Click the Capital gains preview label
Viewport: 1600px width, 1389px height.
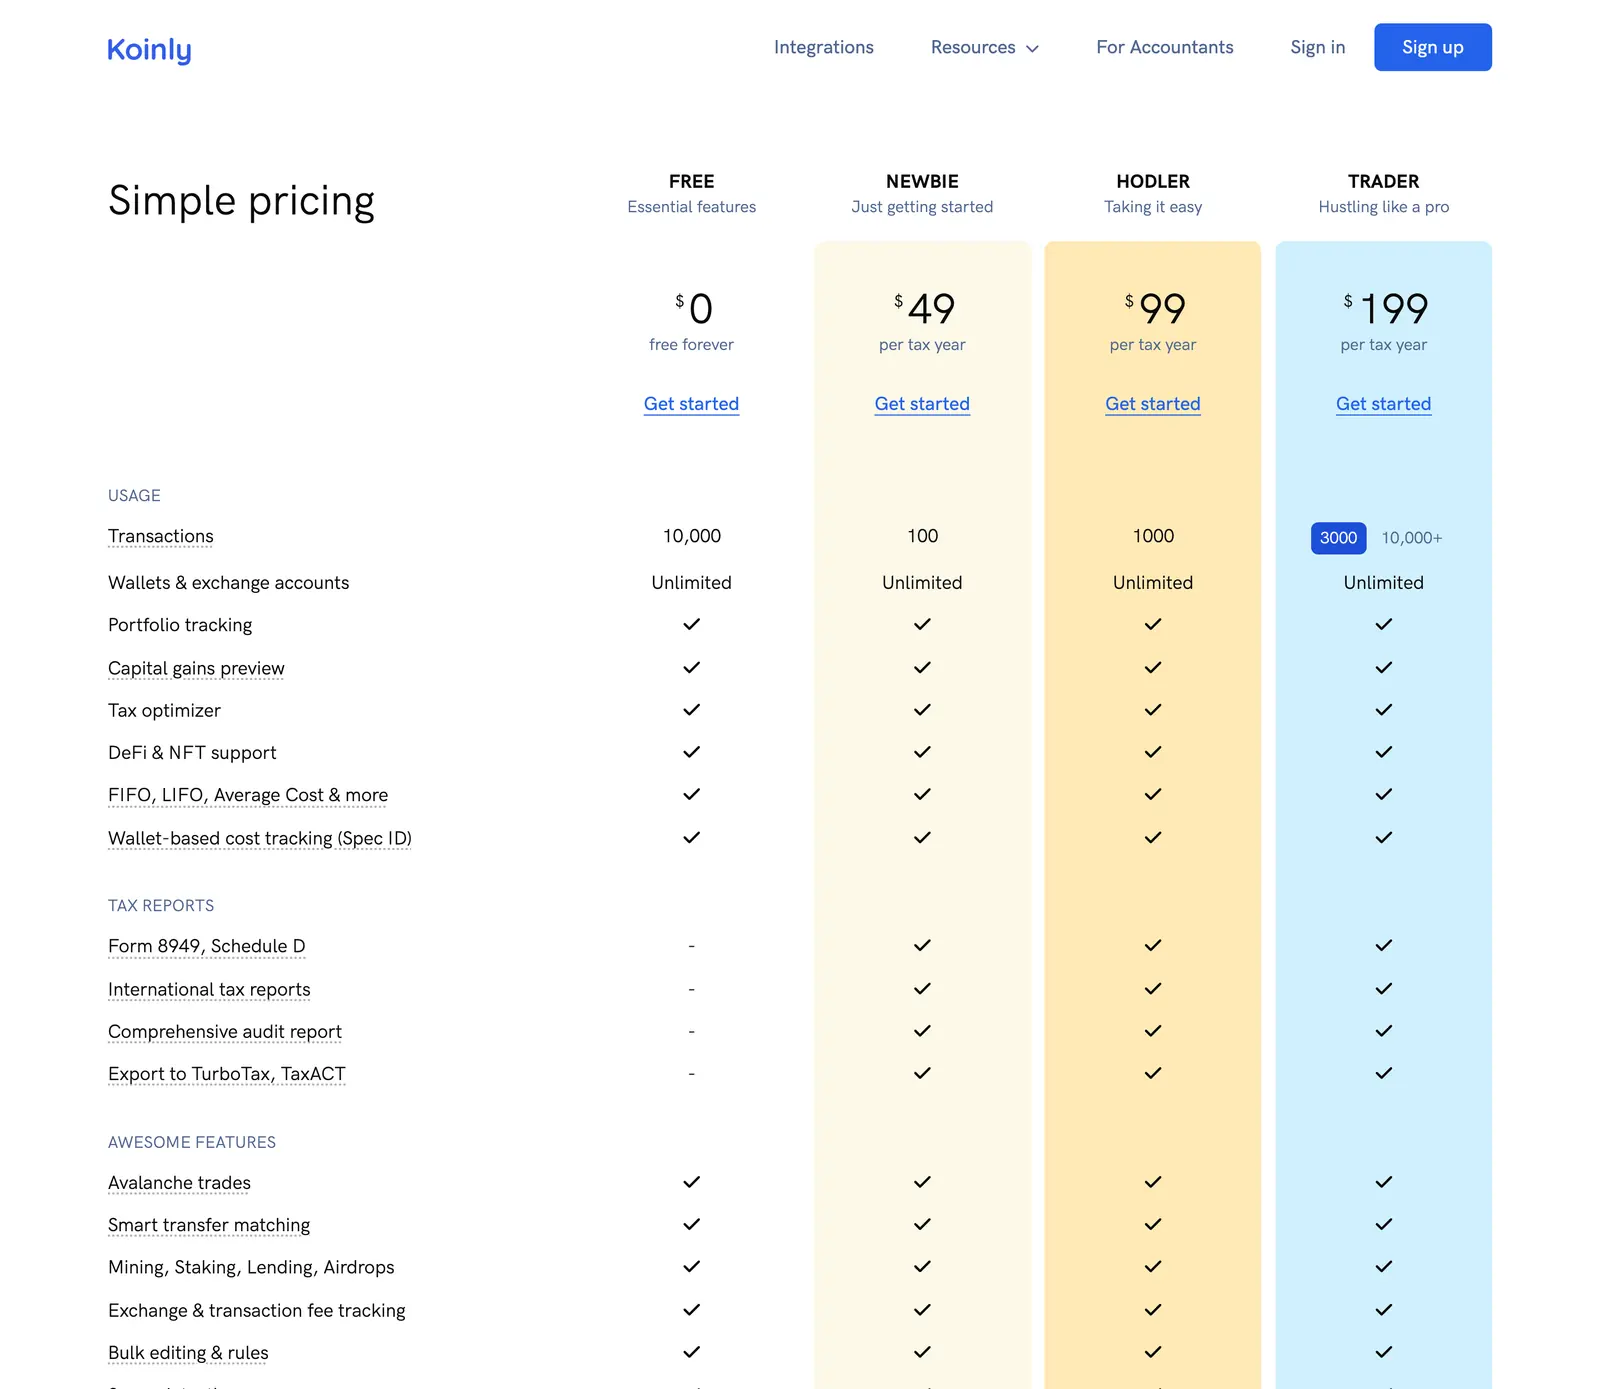[x=196, y=668]
